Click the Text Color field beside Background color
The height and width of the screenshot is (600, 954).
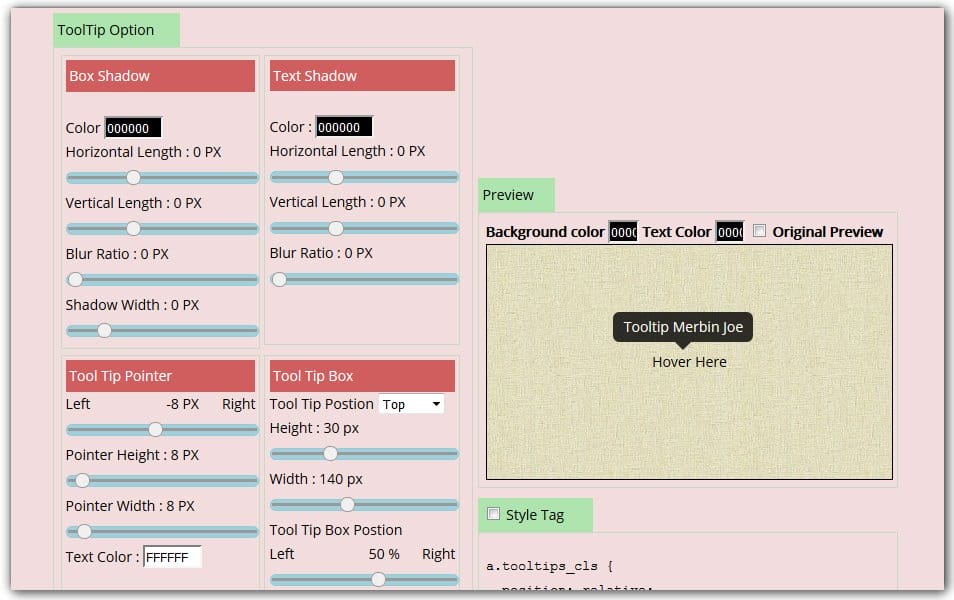click(730, 231)
